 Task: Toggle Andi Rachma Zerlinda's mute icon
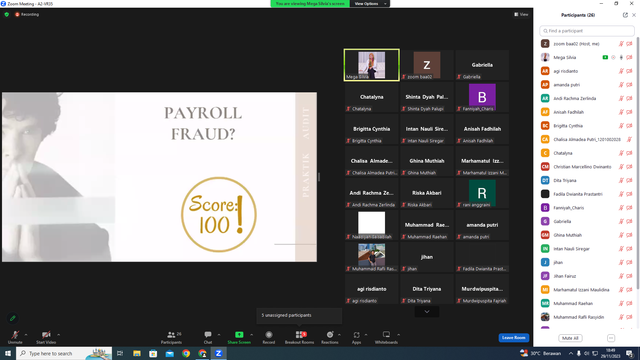click(x=621, y=98)
